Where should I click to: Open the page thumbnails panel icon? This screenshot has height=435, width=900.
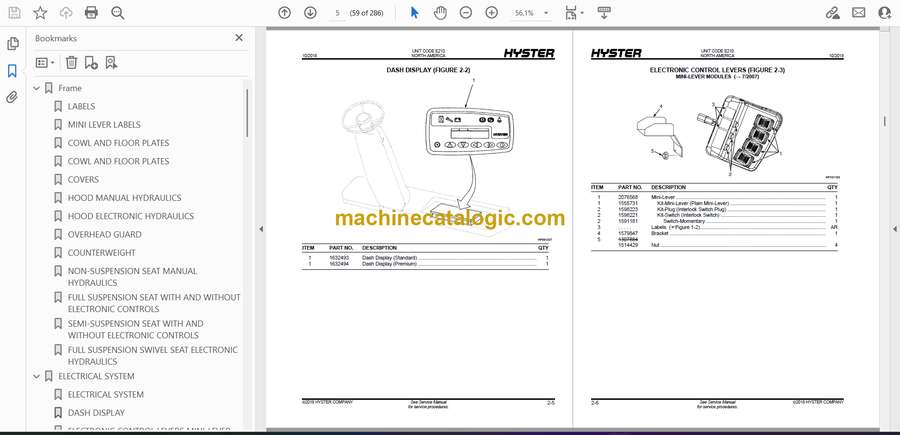coord(12,44)
